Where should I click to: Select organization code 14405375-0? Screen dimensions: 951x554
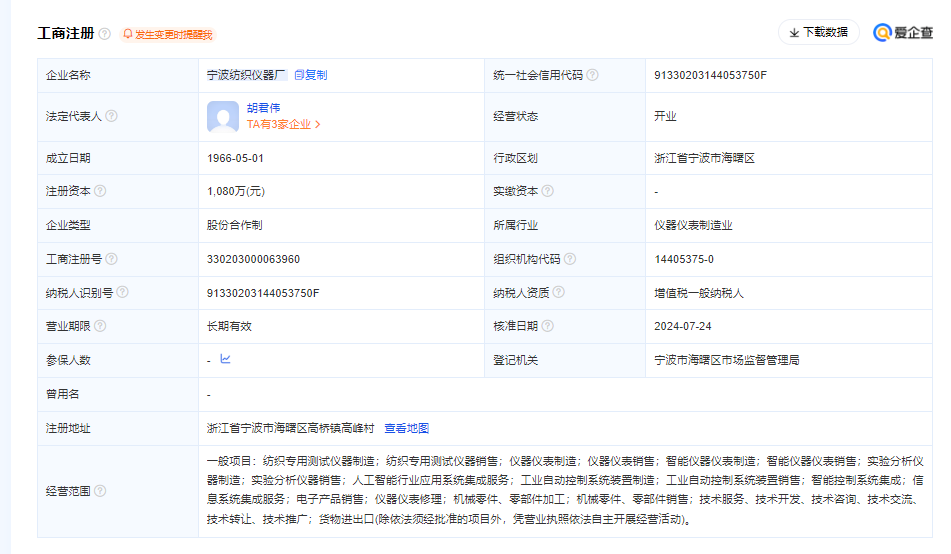(x=684, y=259)
